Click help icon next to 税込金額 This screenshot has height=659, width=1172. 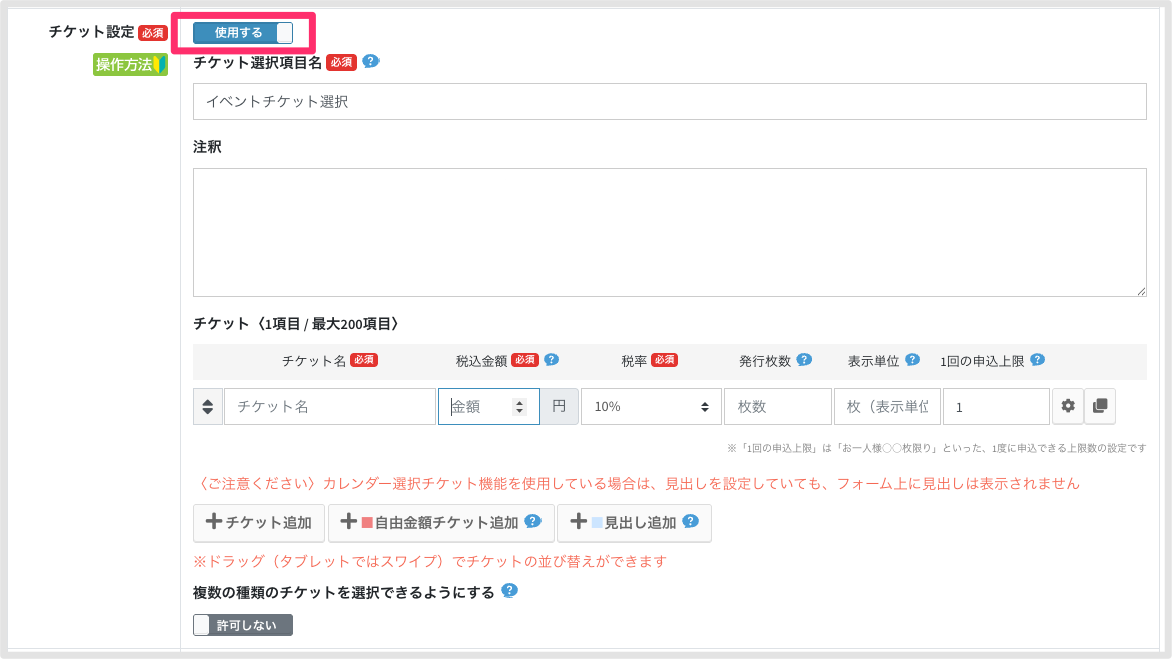[x=552, y=359]
